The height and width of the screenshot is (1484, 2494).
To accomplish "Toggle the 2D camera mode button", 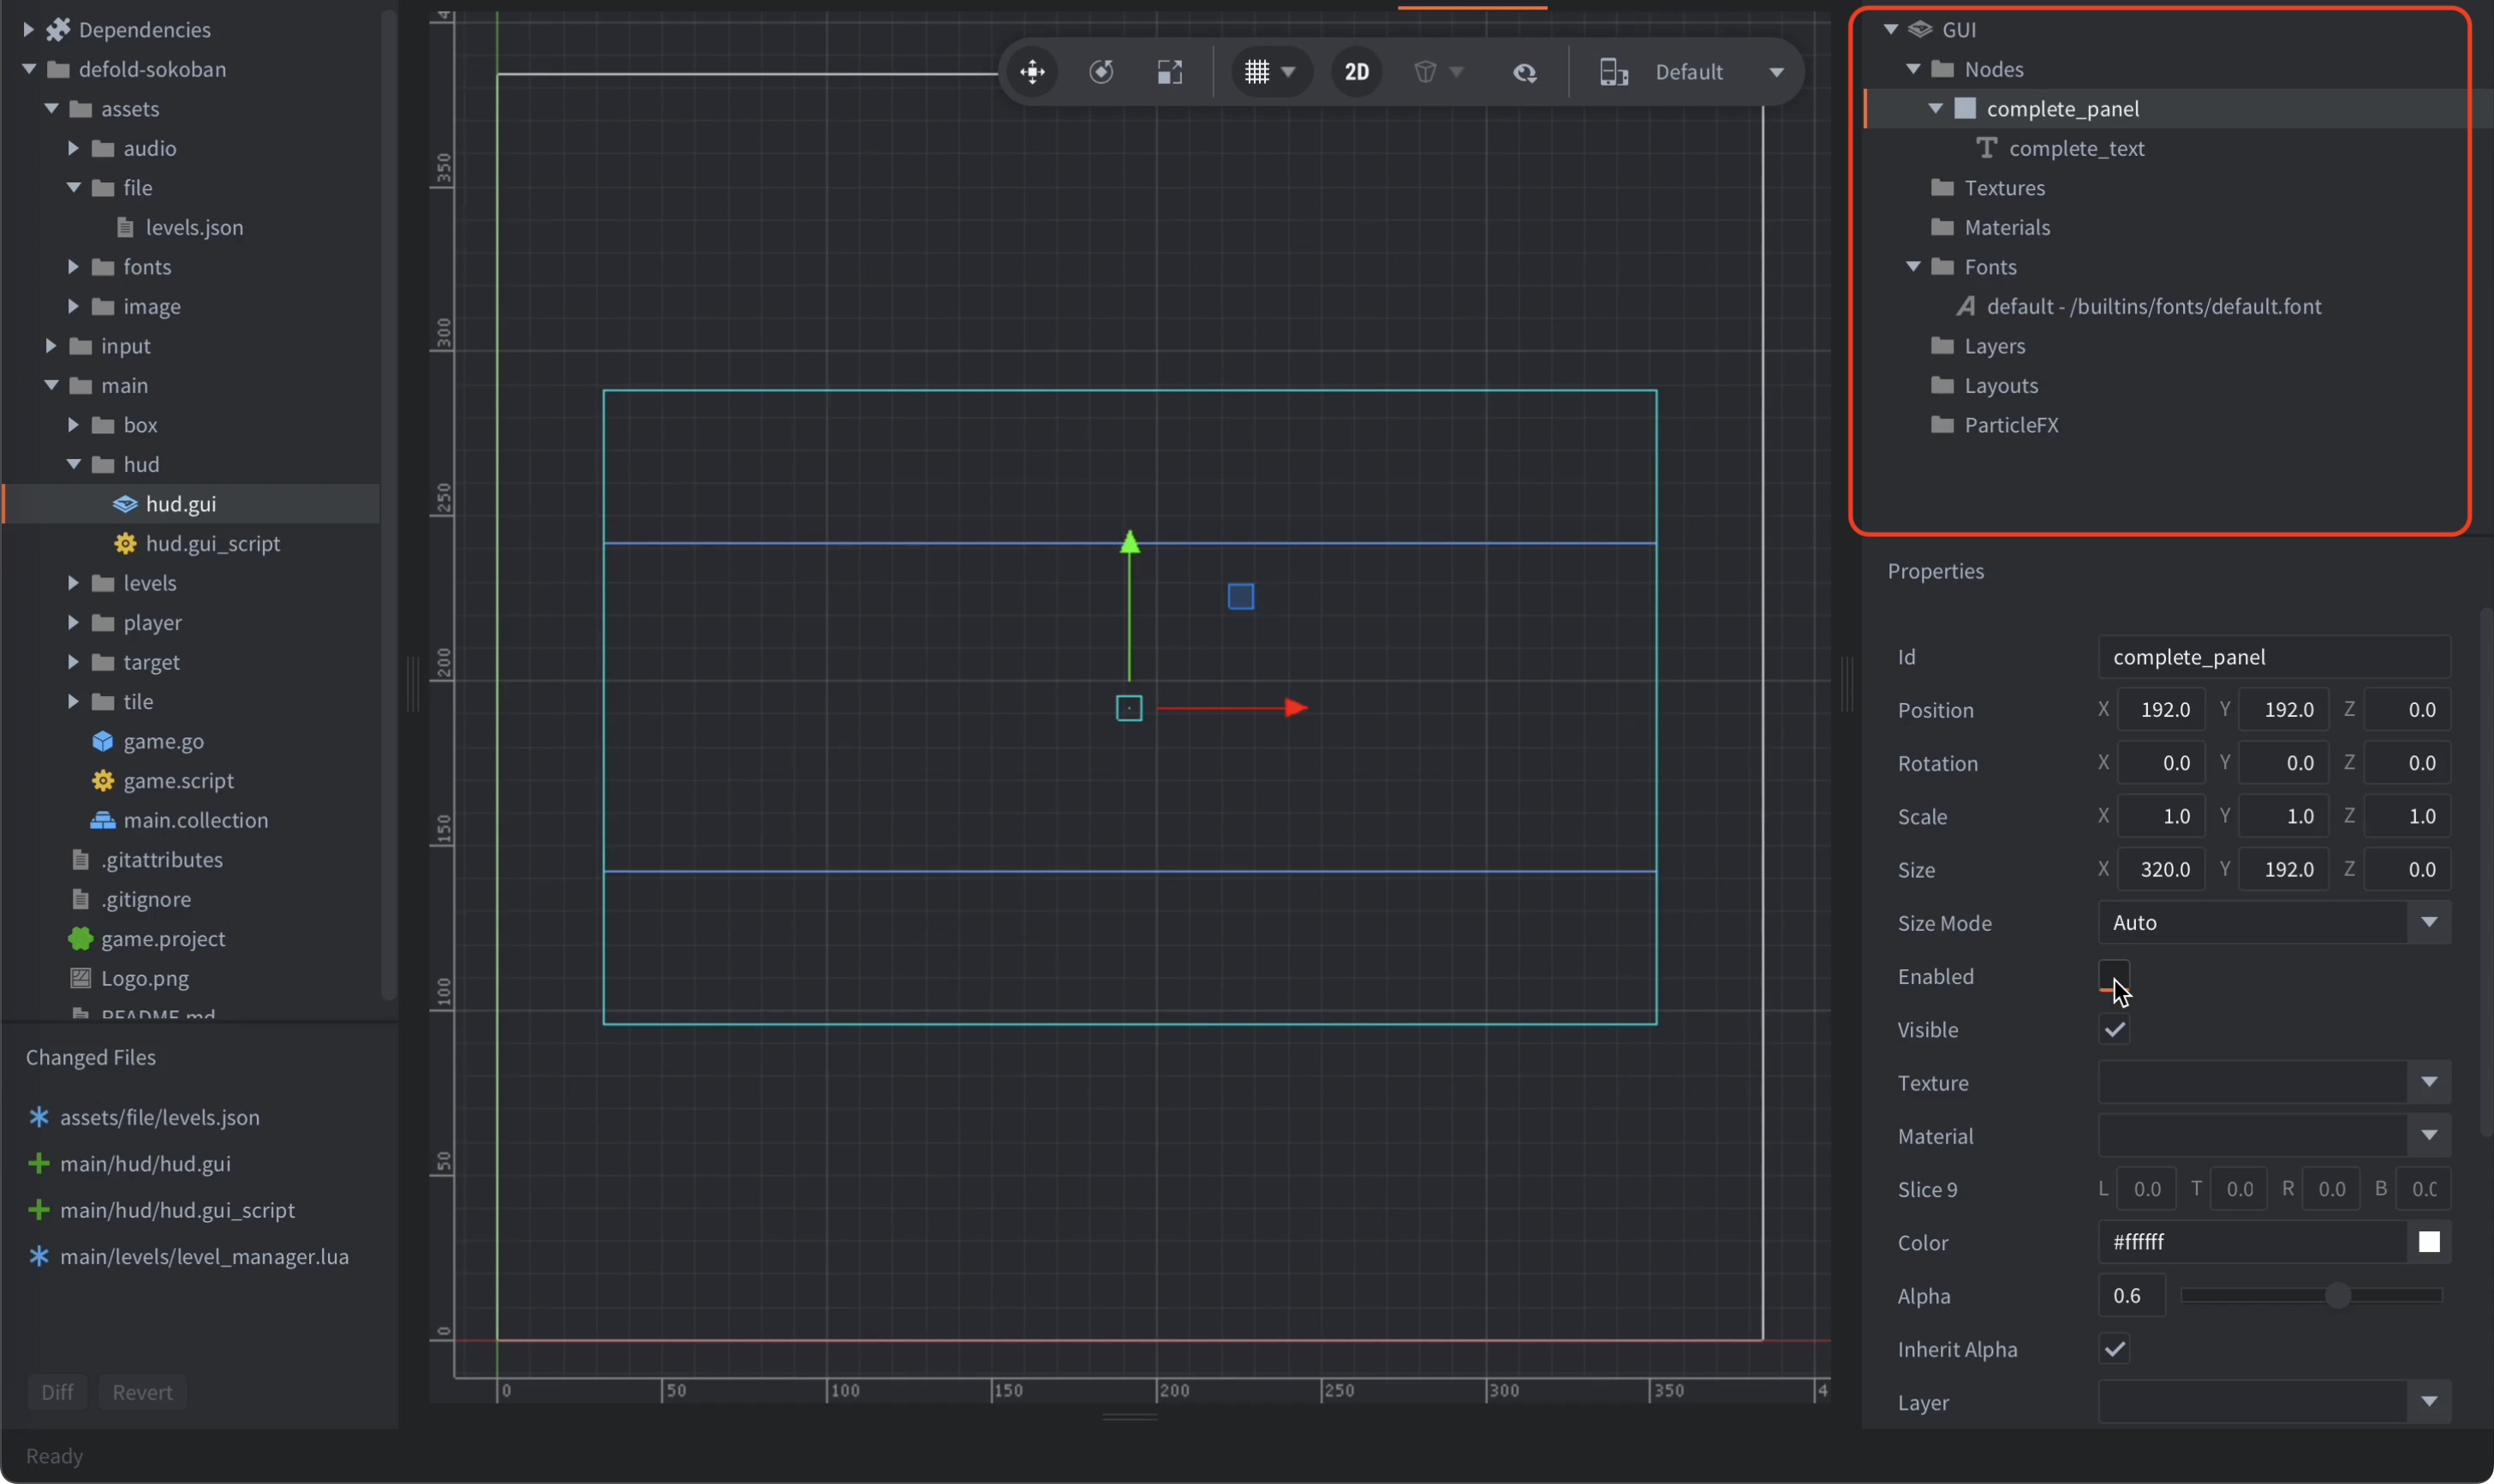I will 1356,72.
